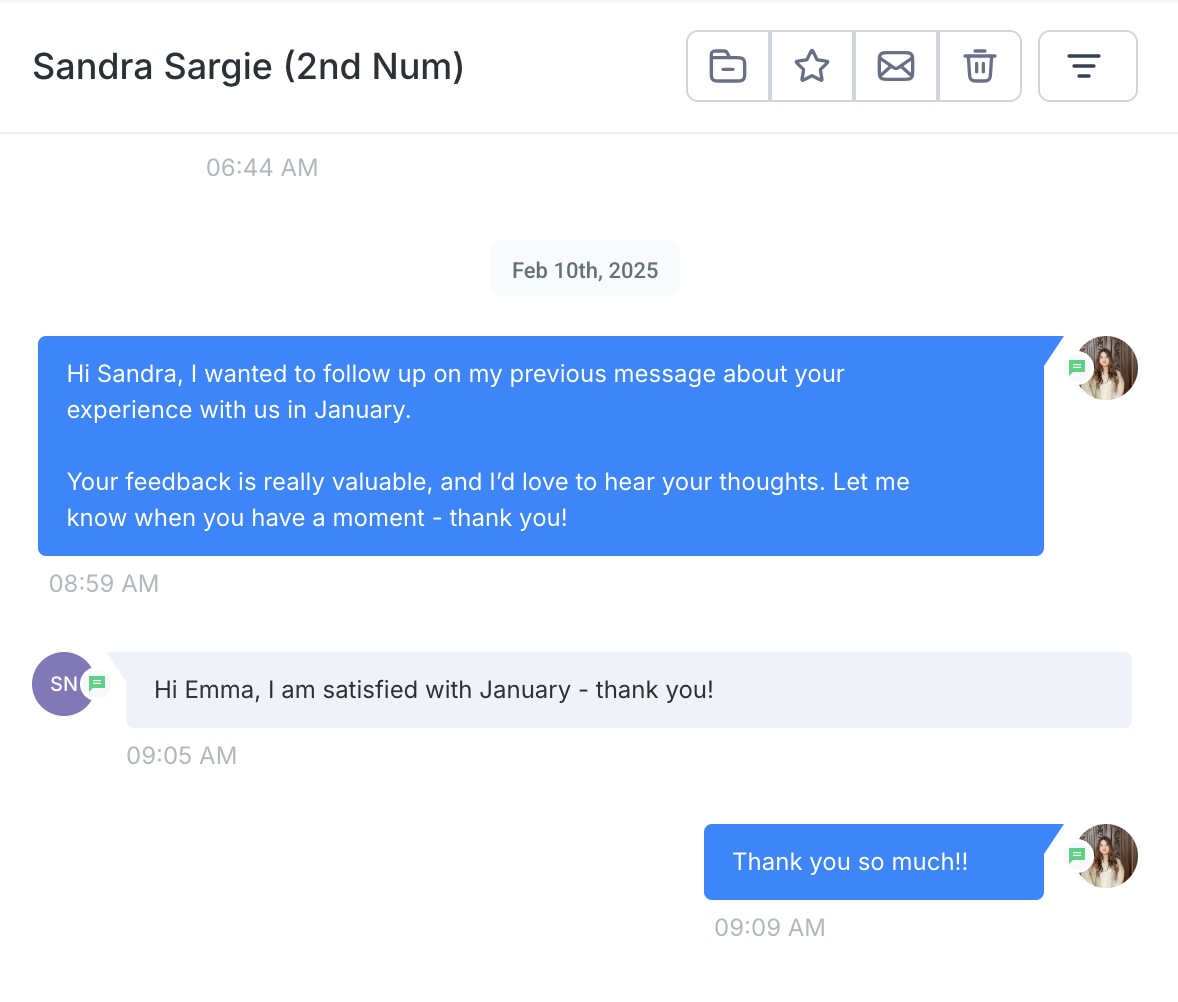Click SMS icon next to 'Thank you' message
The width and height of the screenshot is (1178, 1002).
coord(1077,855)
